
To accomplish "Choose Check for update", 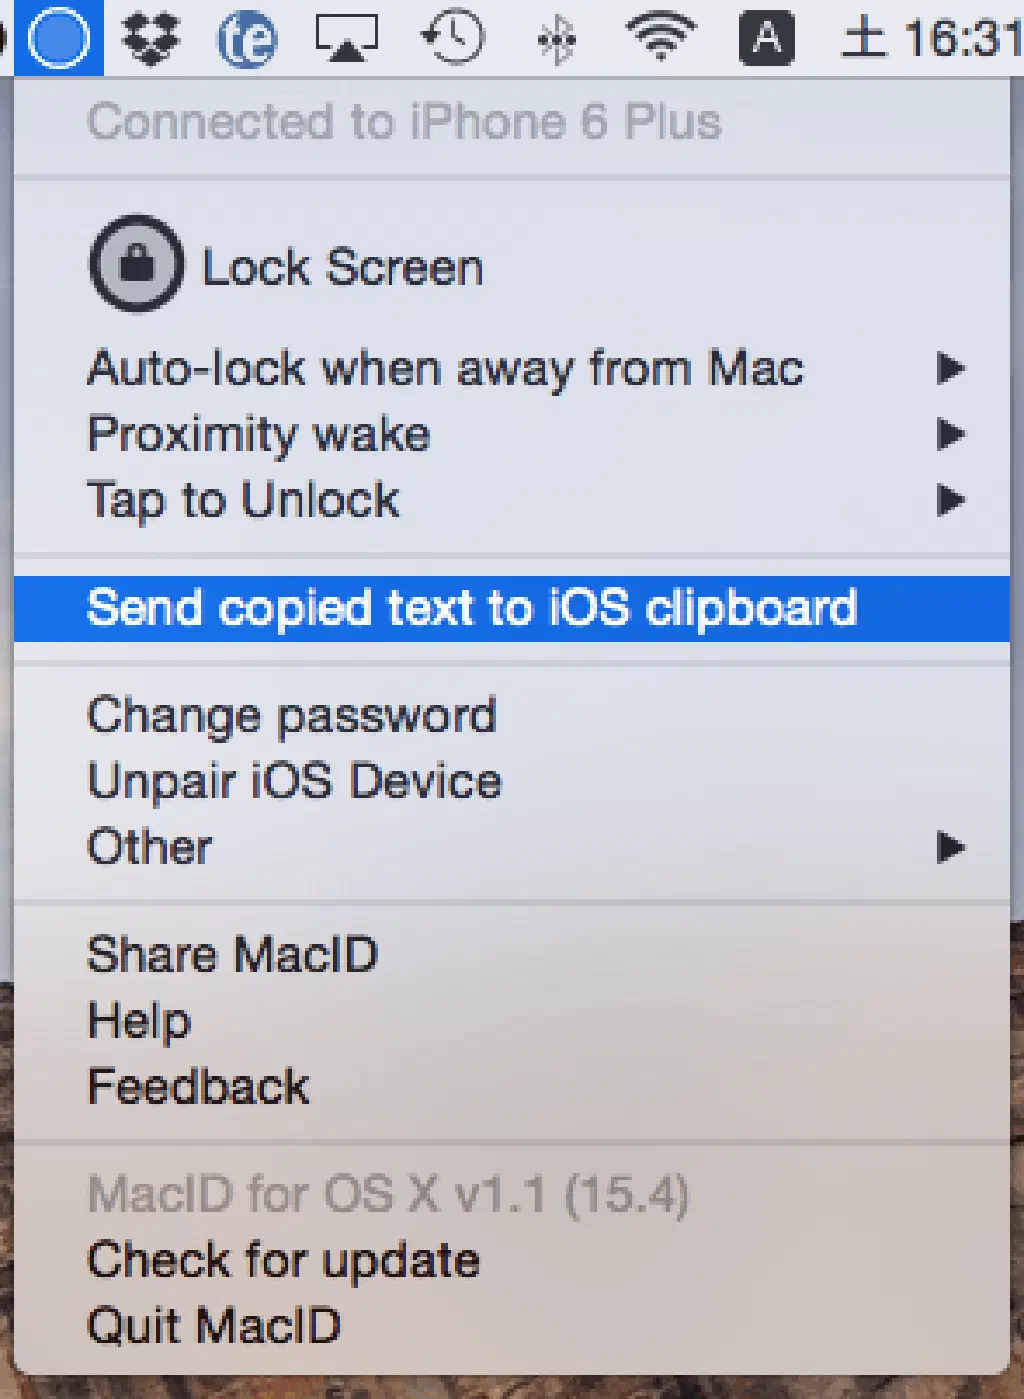I will point(284,1260).
